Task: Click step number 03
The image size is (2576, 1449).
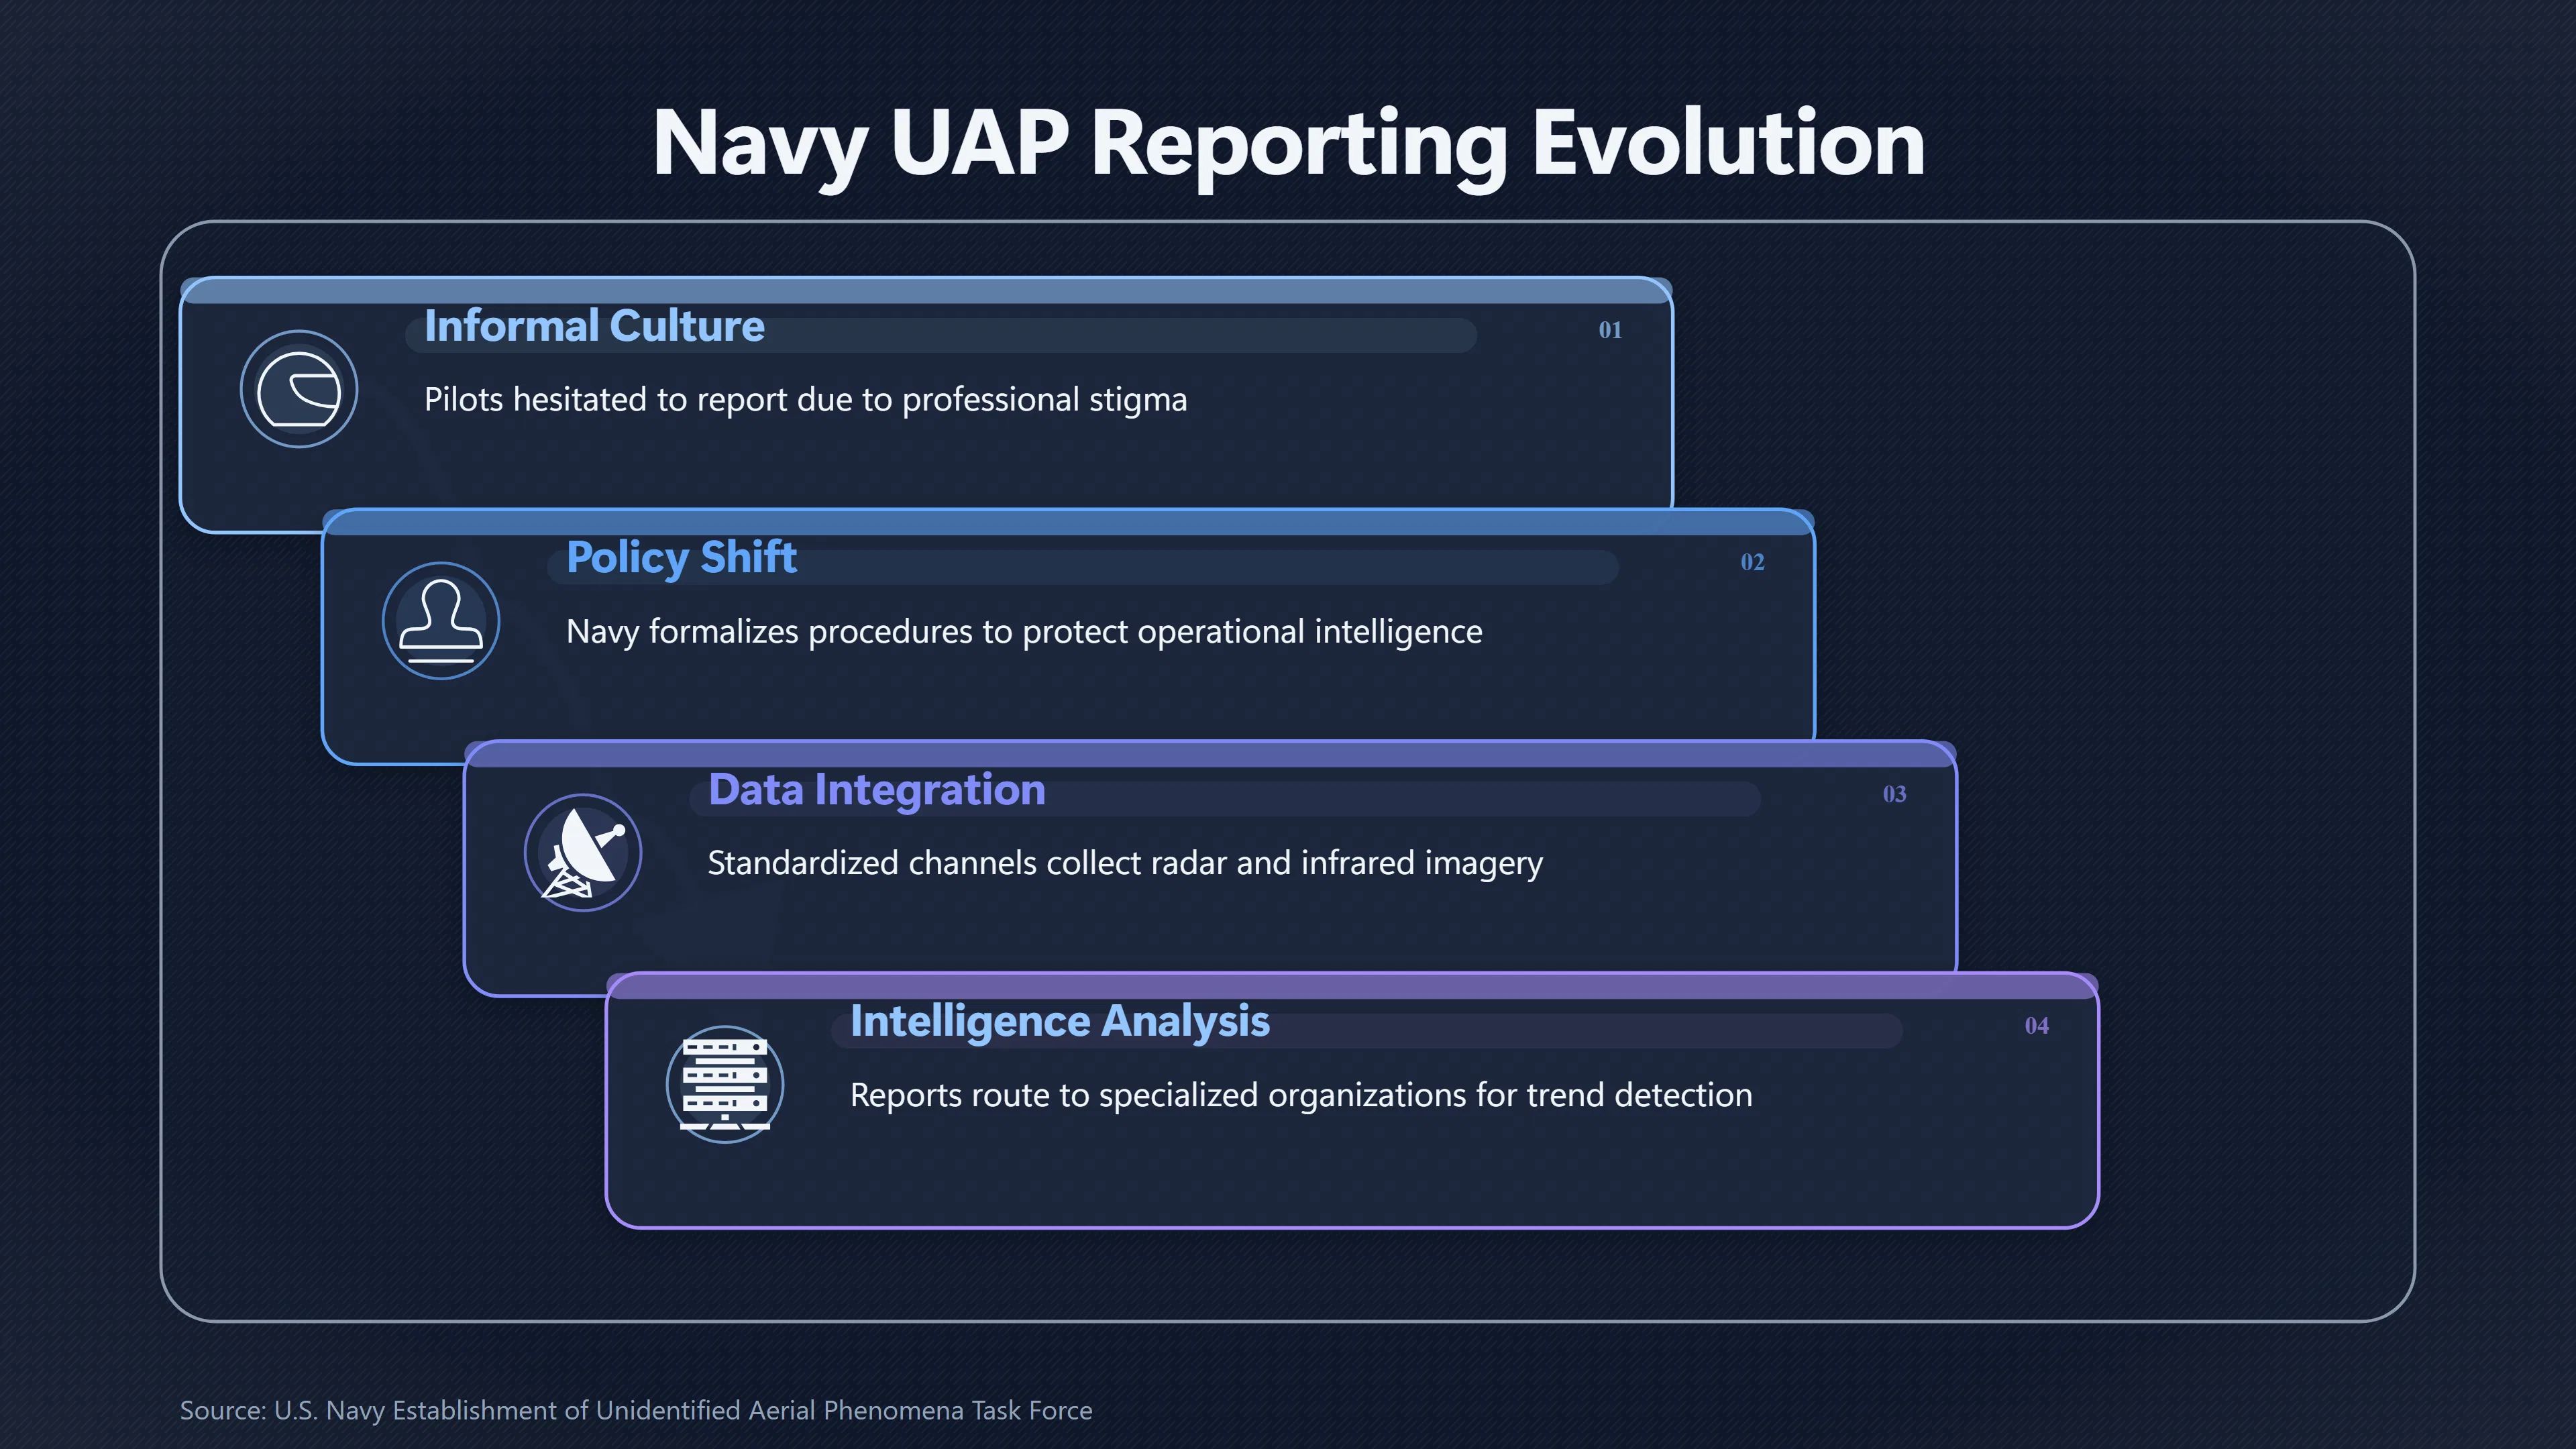Action: [x=1894, y=794]
